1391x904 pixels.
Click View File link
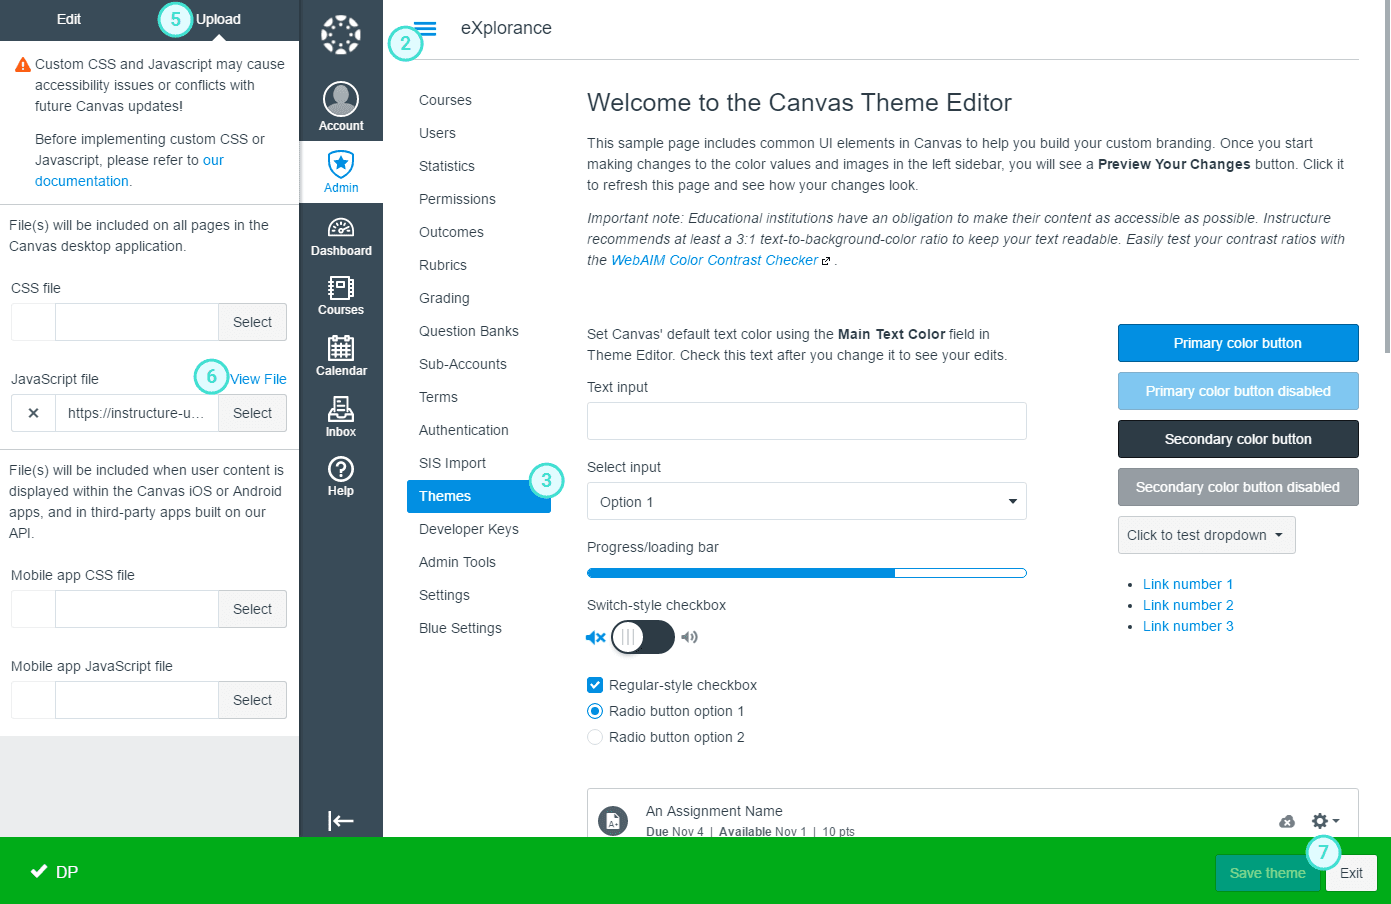(258, 379)
